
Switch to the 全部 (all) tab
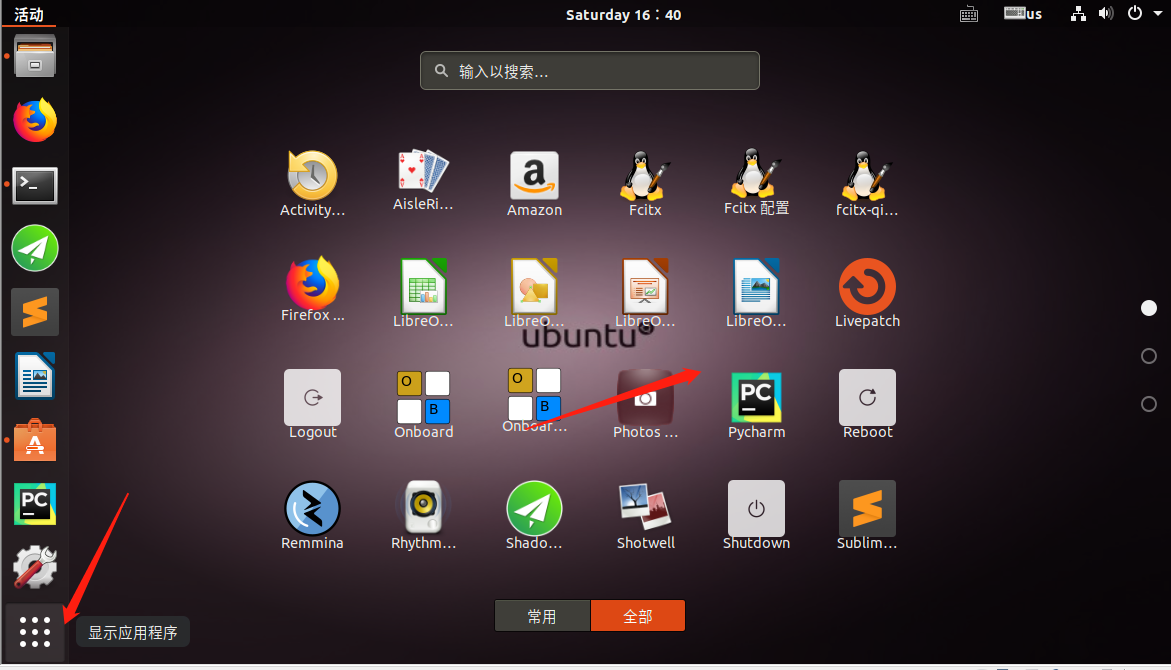638,616
